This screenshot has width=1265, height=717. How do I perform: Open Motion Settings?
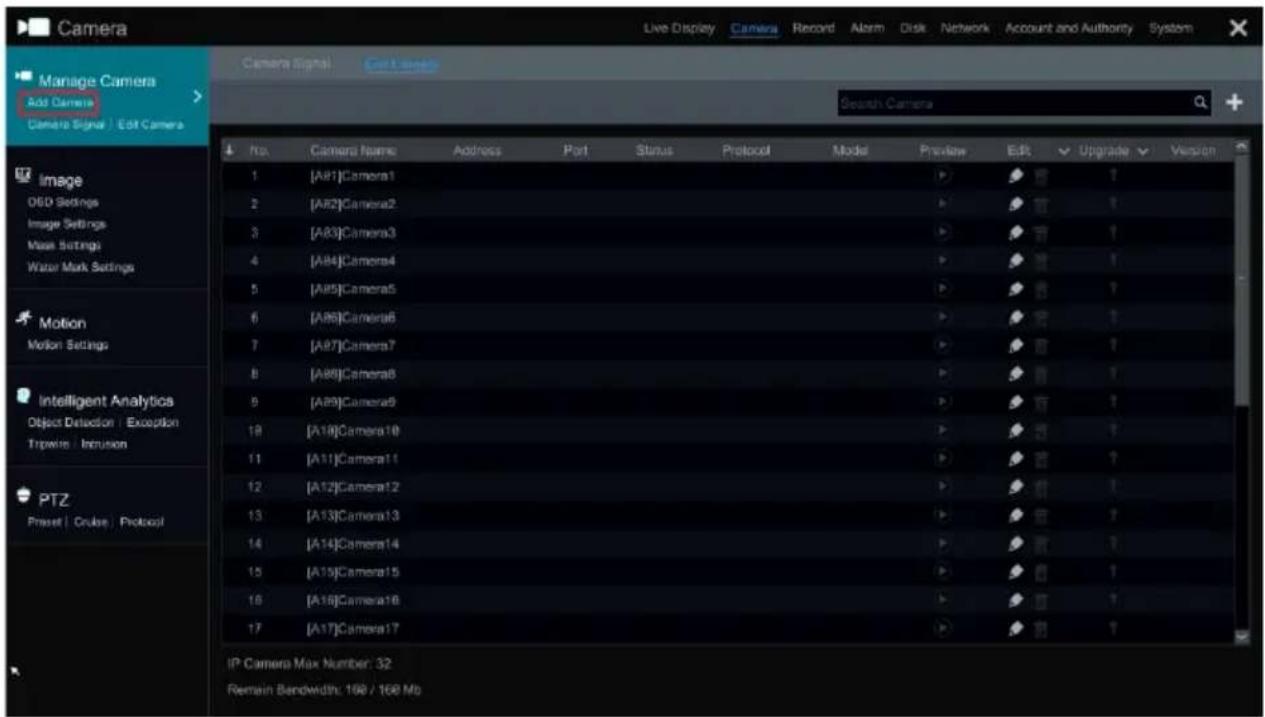click(x=67, y=345)
